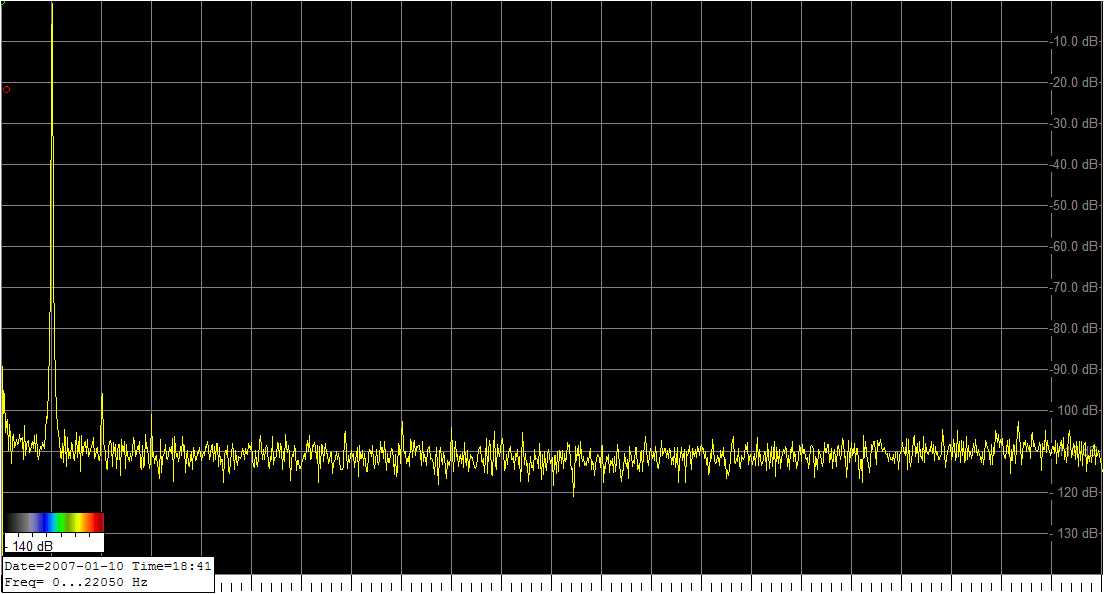Click the '-10.0 dB' axis label
Screen dimensions: 1104x594
tap(1074, 42)
